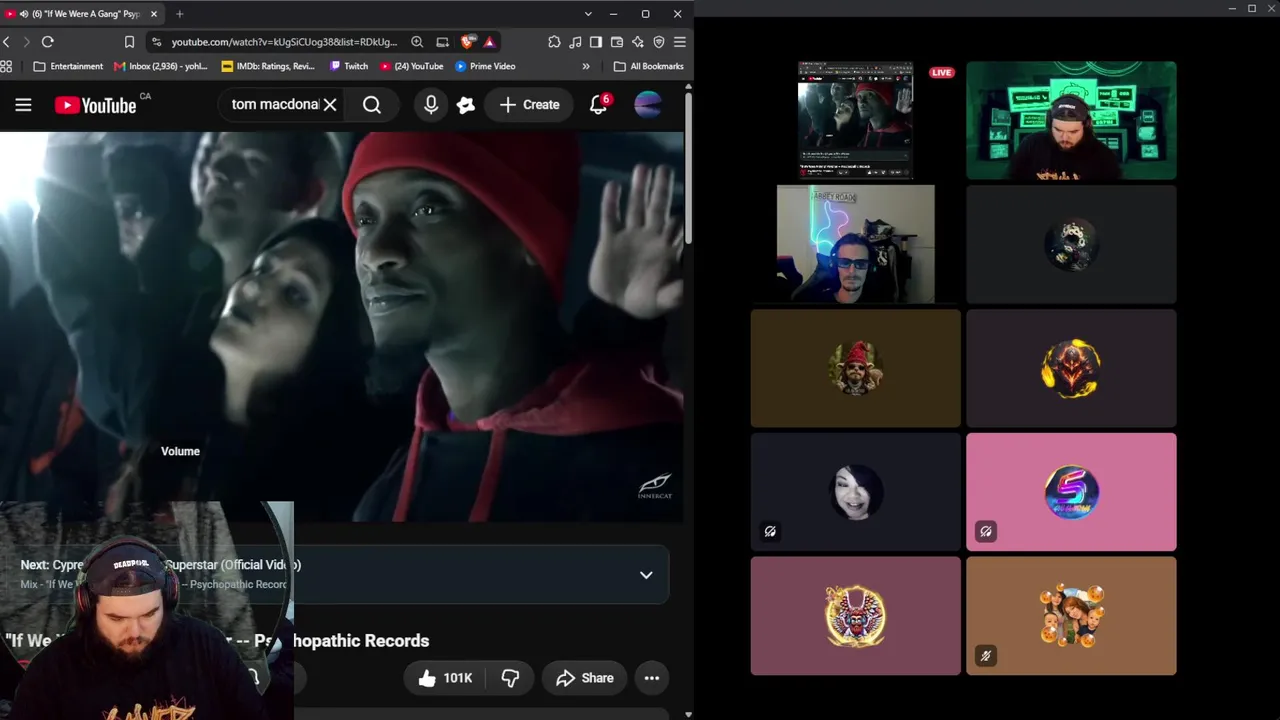
Task: Submit the YouTube search with magnifier button
Action: (x=372, y=105)
